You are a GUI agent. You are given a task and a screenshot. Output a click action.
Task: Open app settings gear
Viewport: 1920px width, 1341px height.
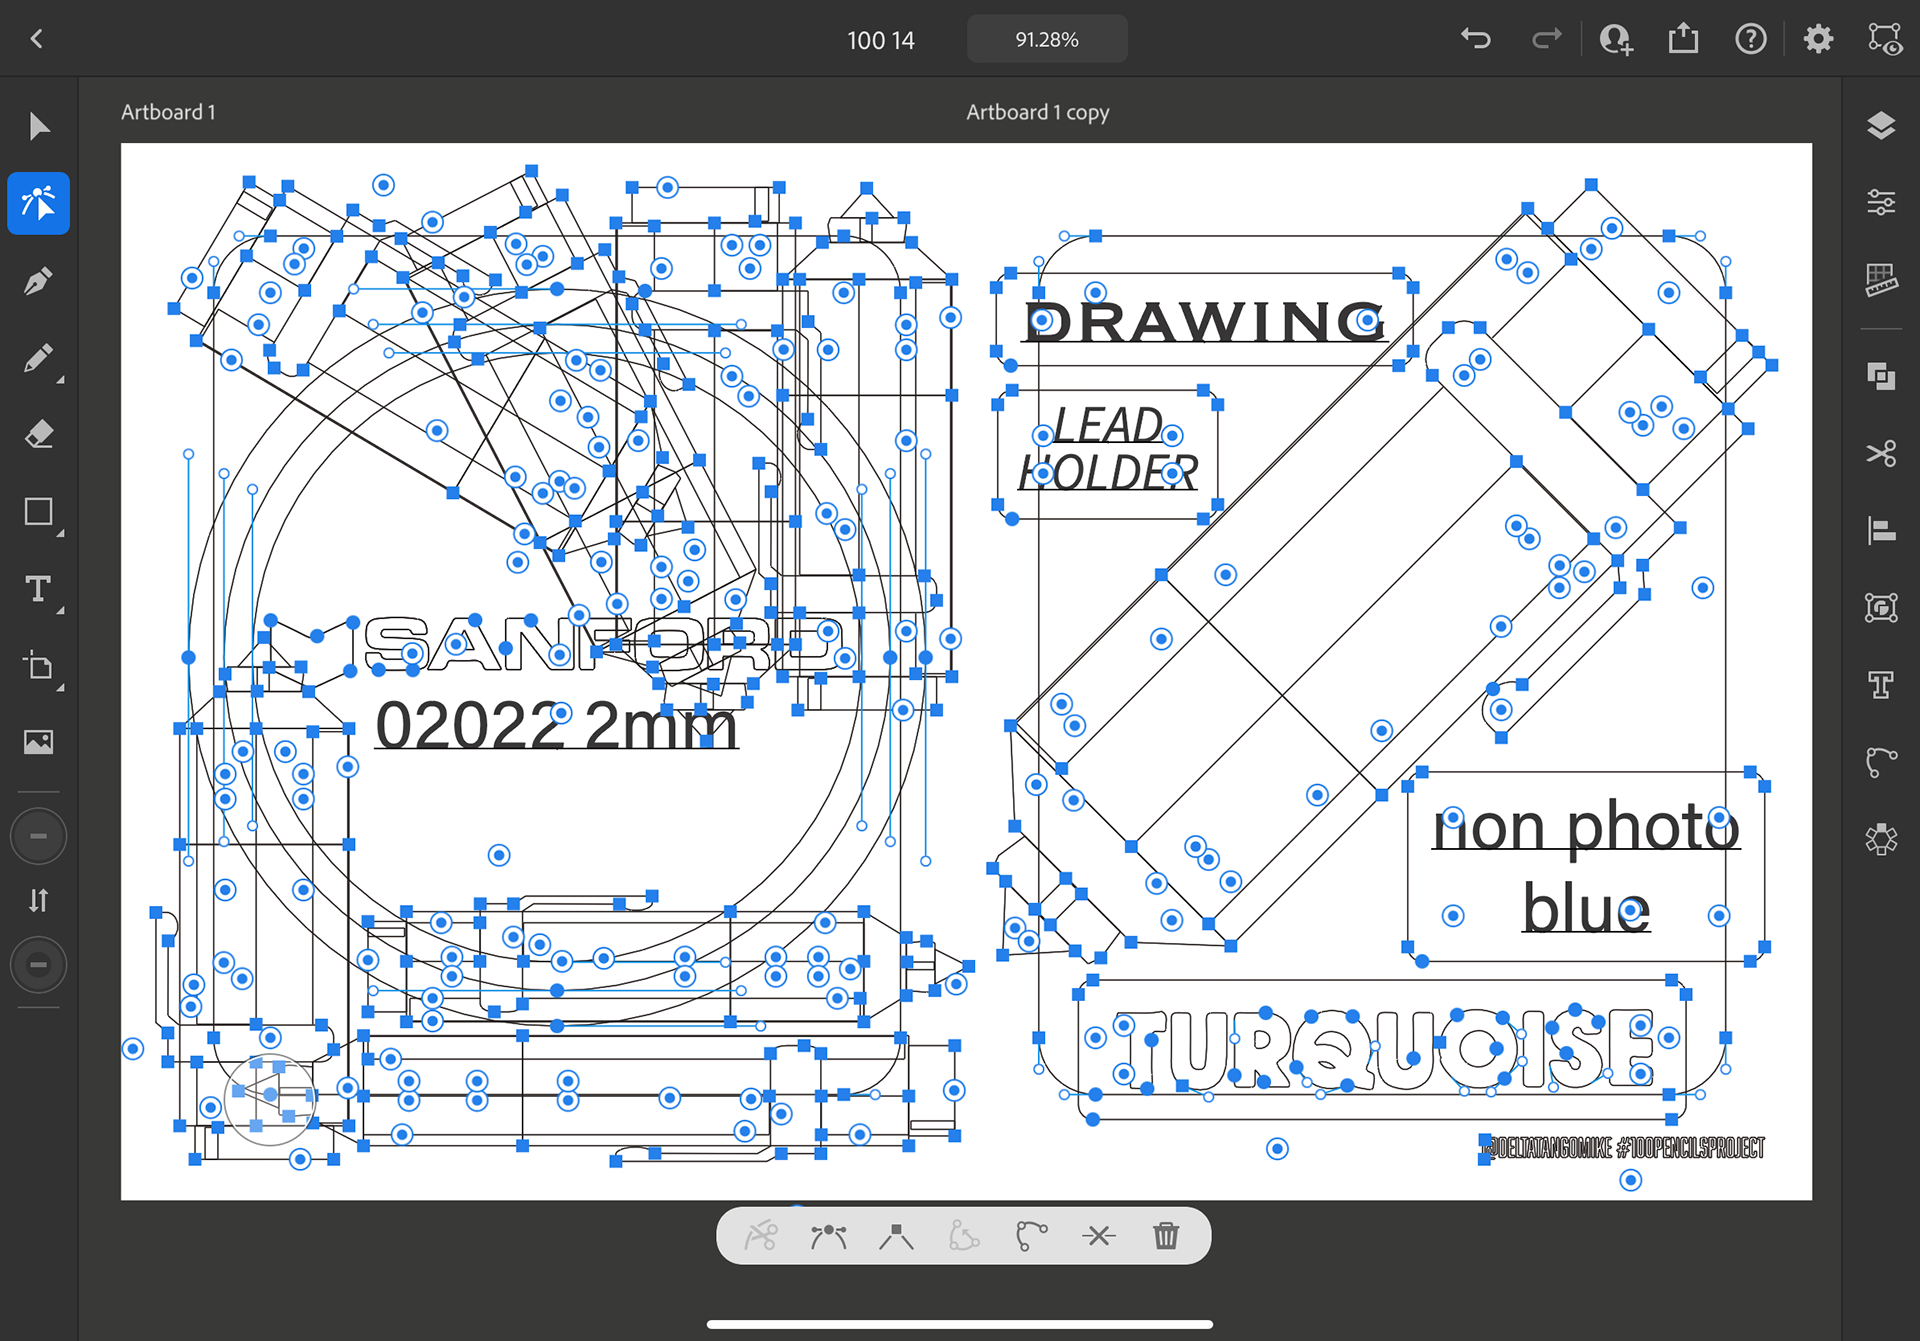click(1818, 39)
